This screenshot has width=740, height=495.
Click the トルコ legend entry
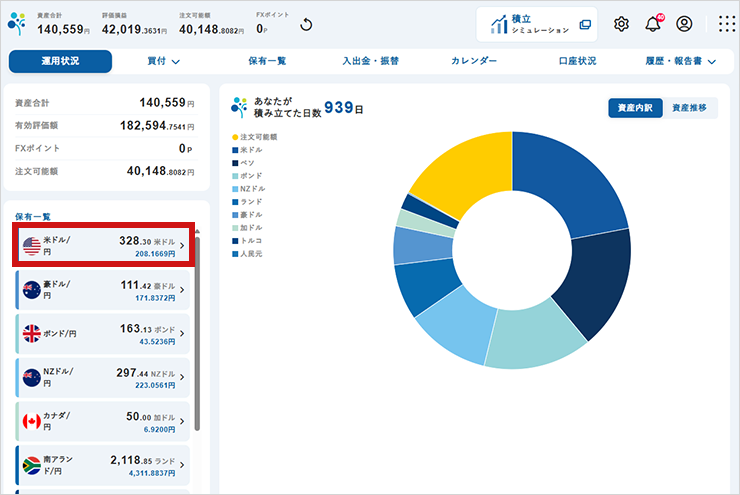click(x=247, y=241)
